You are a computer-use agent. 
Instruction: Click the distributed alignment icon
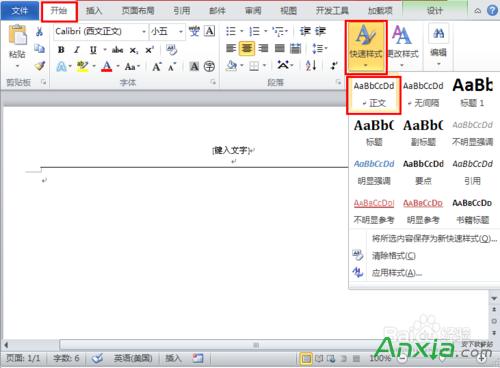tap(296, 49)
